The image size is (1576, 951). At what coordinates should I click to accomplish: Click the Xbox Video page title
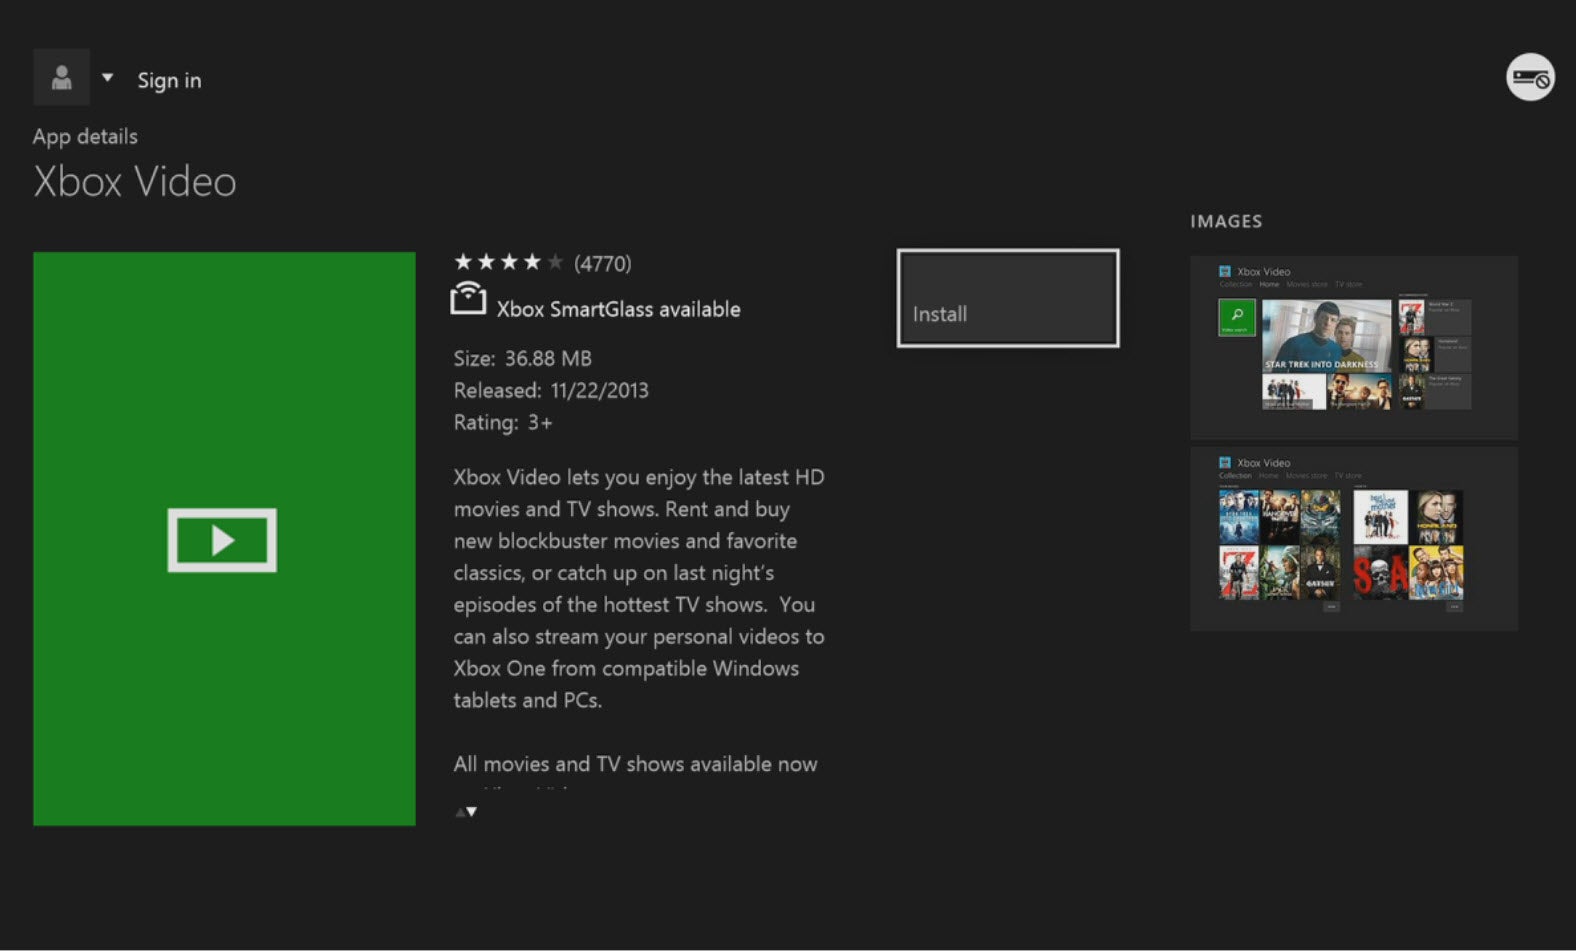click(135, 182)
